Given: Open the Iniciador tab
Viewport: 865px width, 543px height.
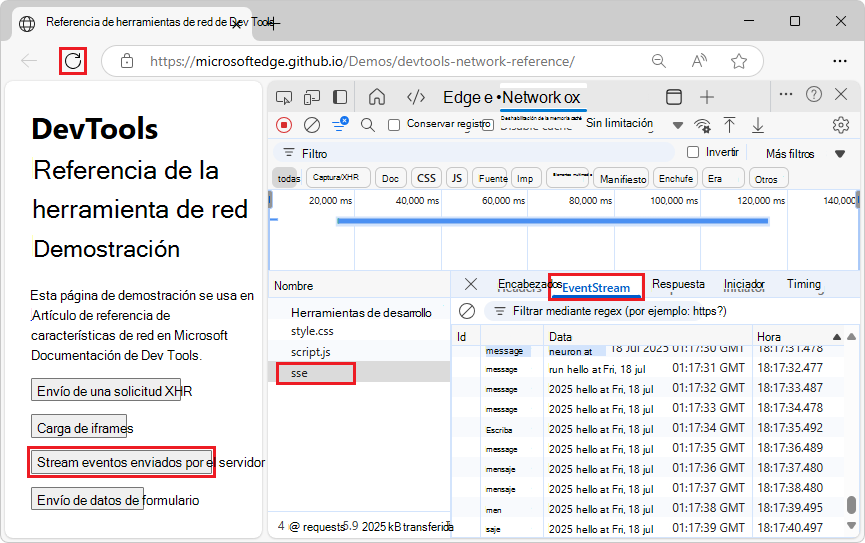Looking at the screenshot, I should click(744, 284).
